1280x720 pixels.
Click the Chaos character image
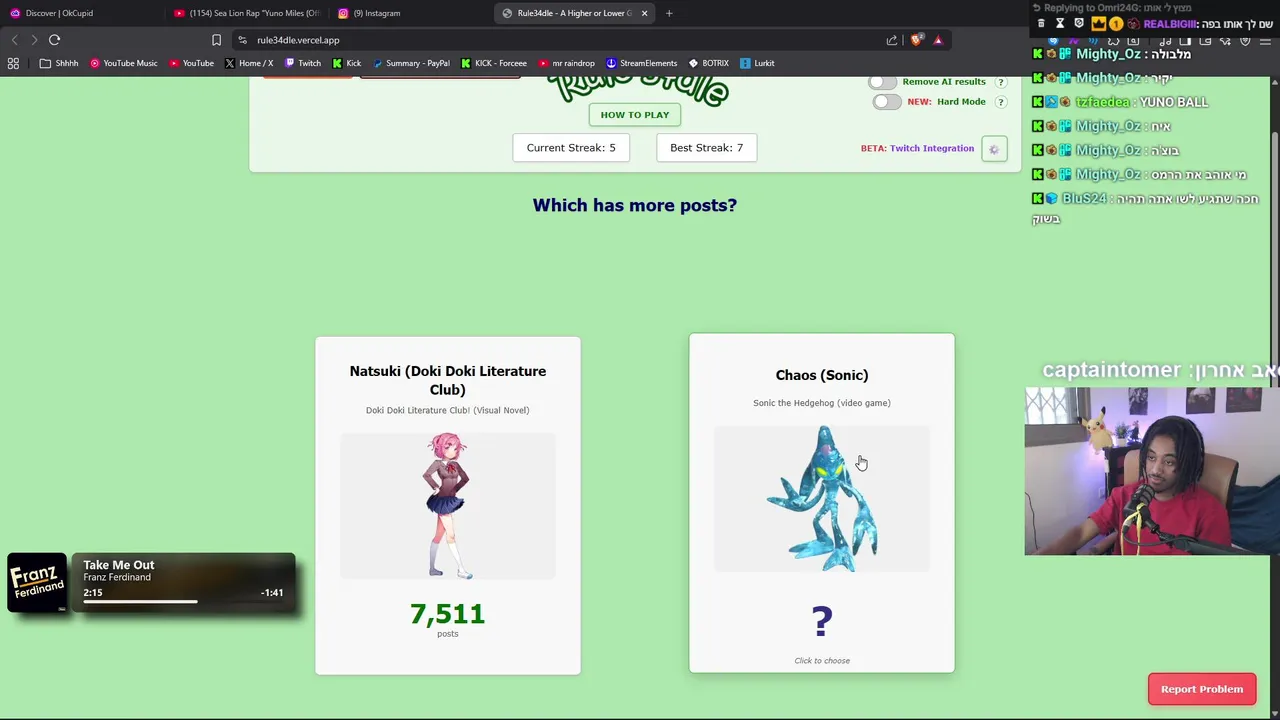click(822, 499)
